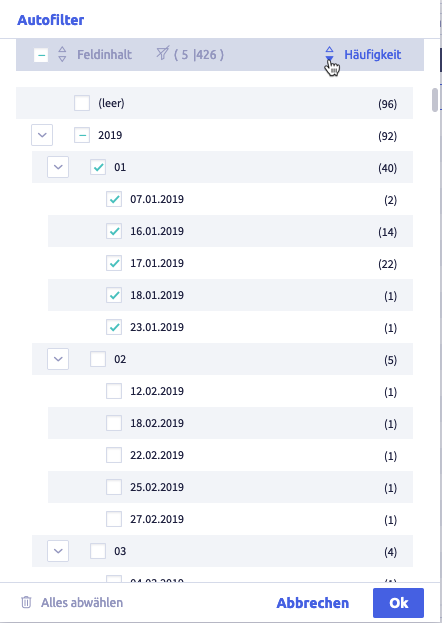Image resolution: width=442 pixels, height=623 pixels.
Task: Toggle the select-all checkbox in header
Action: (41, 55)
